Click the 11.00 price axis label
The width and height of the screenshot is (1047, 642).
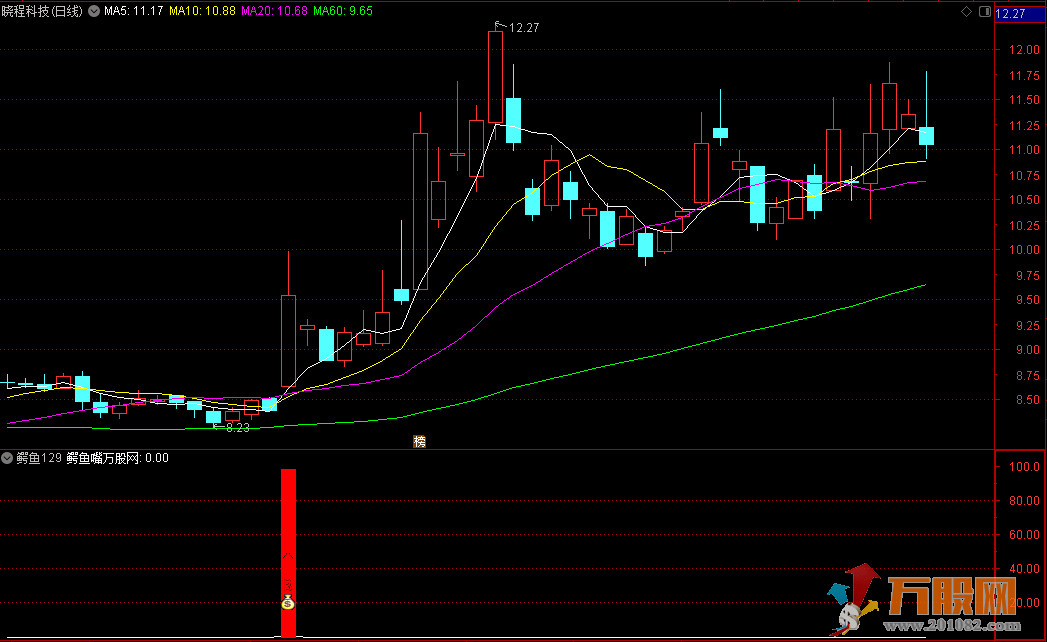[1024, 150]
